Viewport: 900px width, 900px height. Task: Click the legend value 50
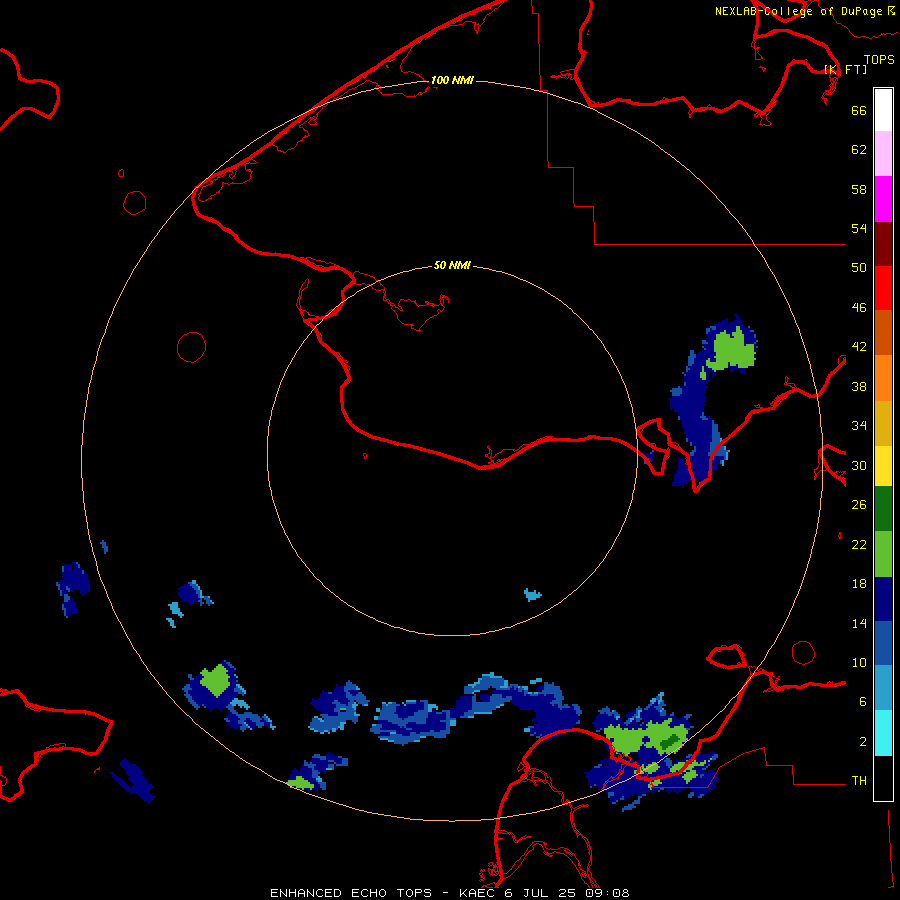coord(859,267)
